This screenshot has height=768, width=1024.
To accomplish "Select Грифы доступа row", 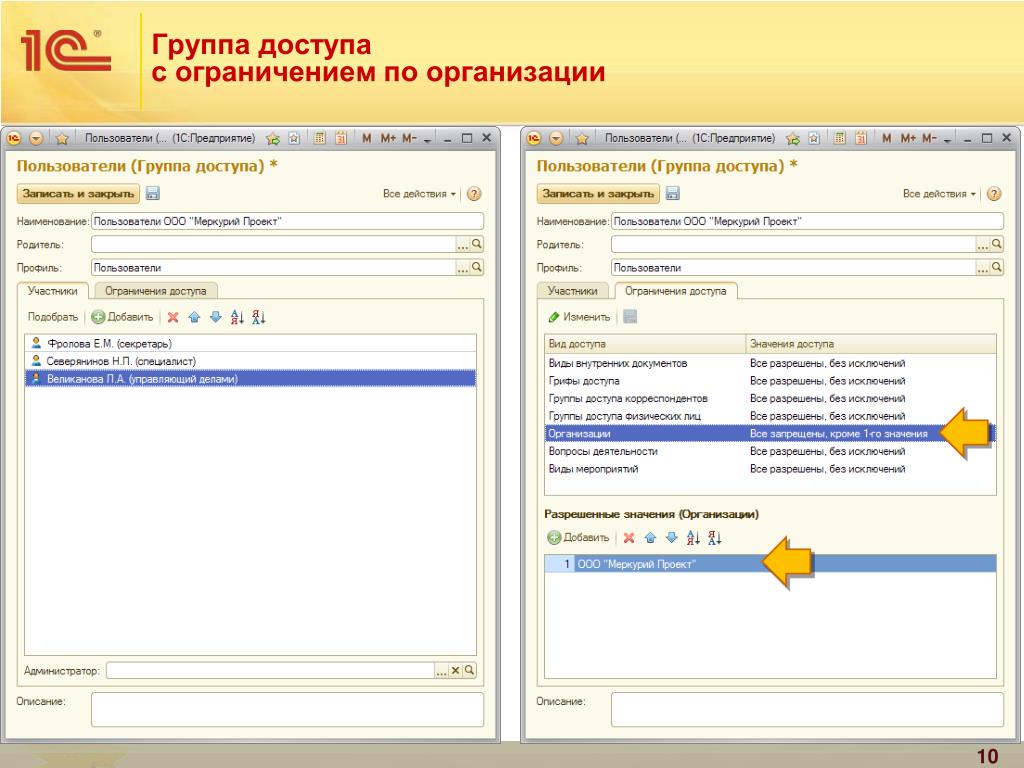I will (770, 381).
